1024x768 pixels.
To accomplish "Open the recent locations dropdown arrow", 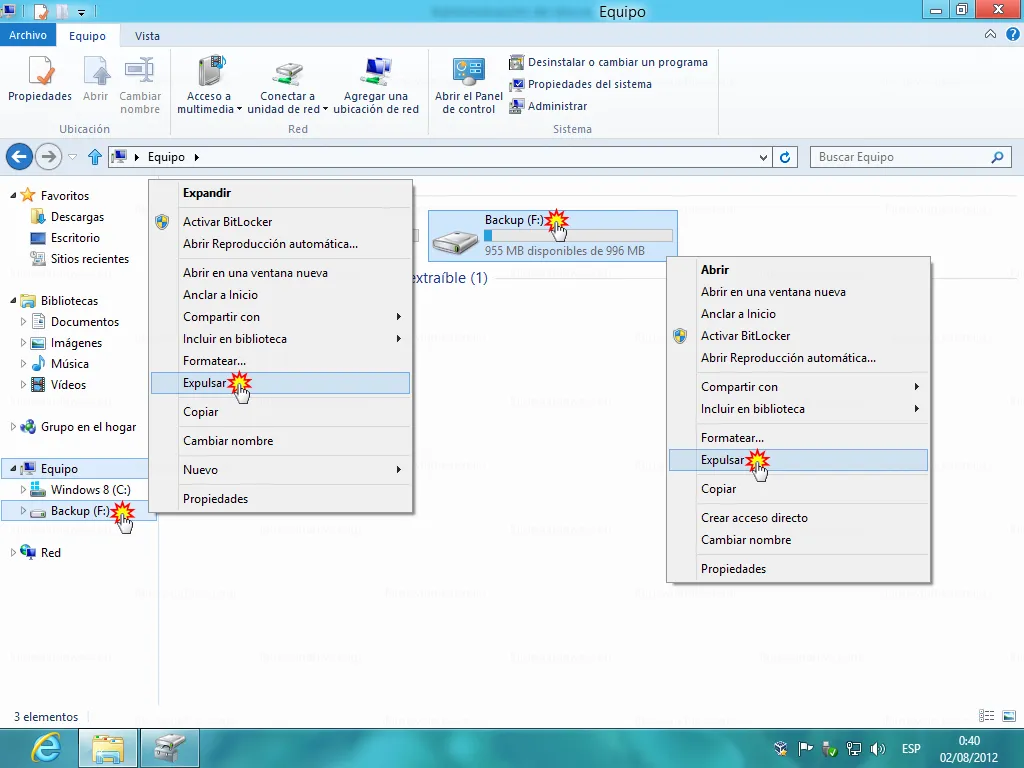I will click(x=72, y=157).
